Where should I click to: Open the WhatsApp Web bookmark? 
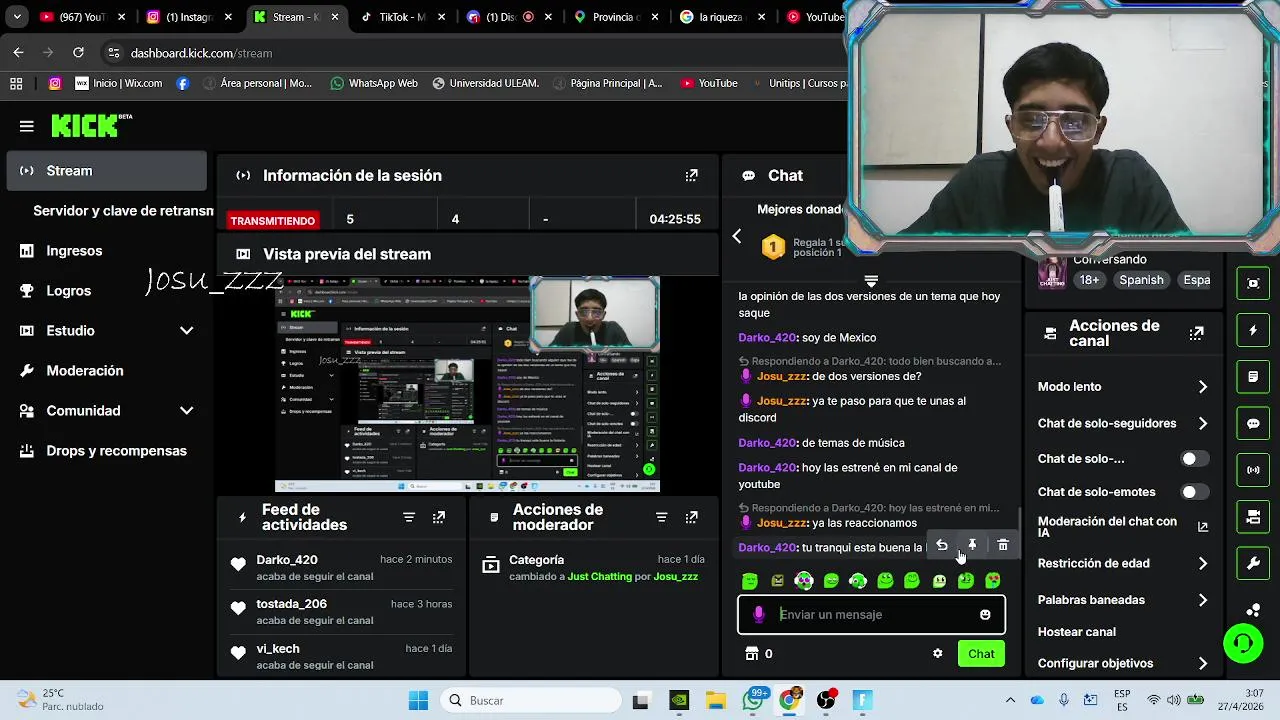click(x=374, y=84)
